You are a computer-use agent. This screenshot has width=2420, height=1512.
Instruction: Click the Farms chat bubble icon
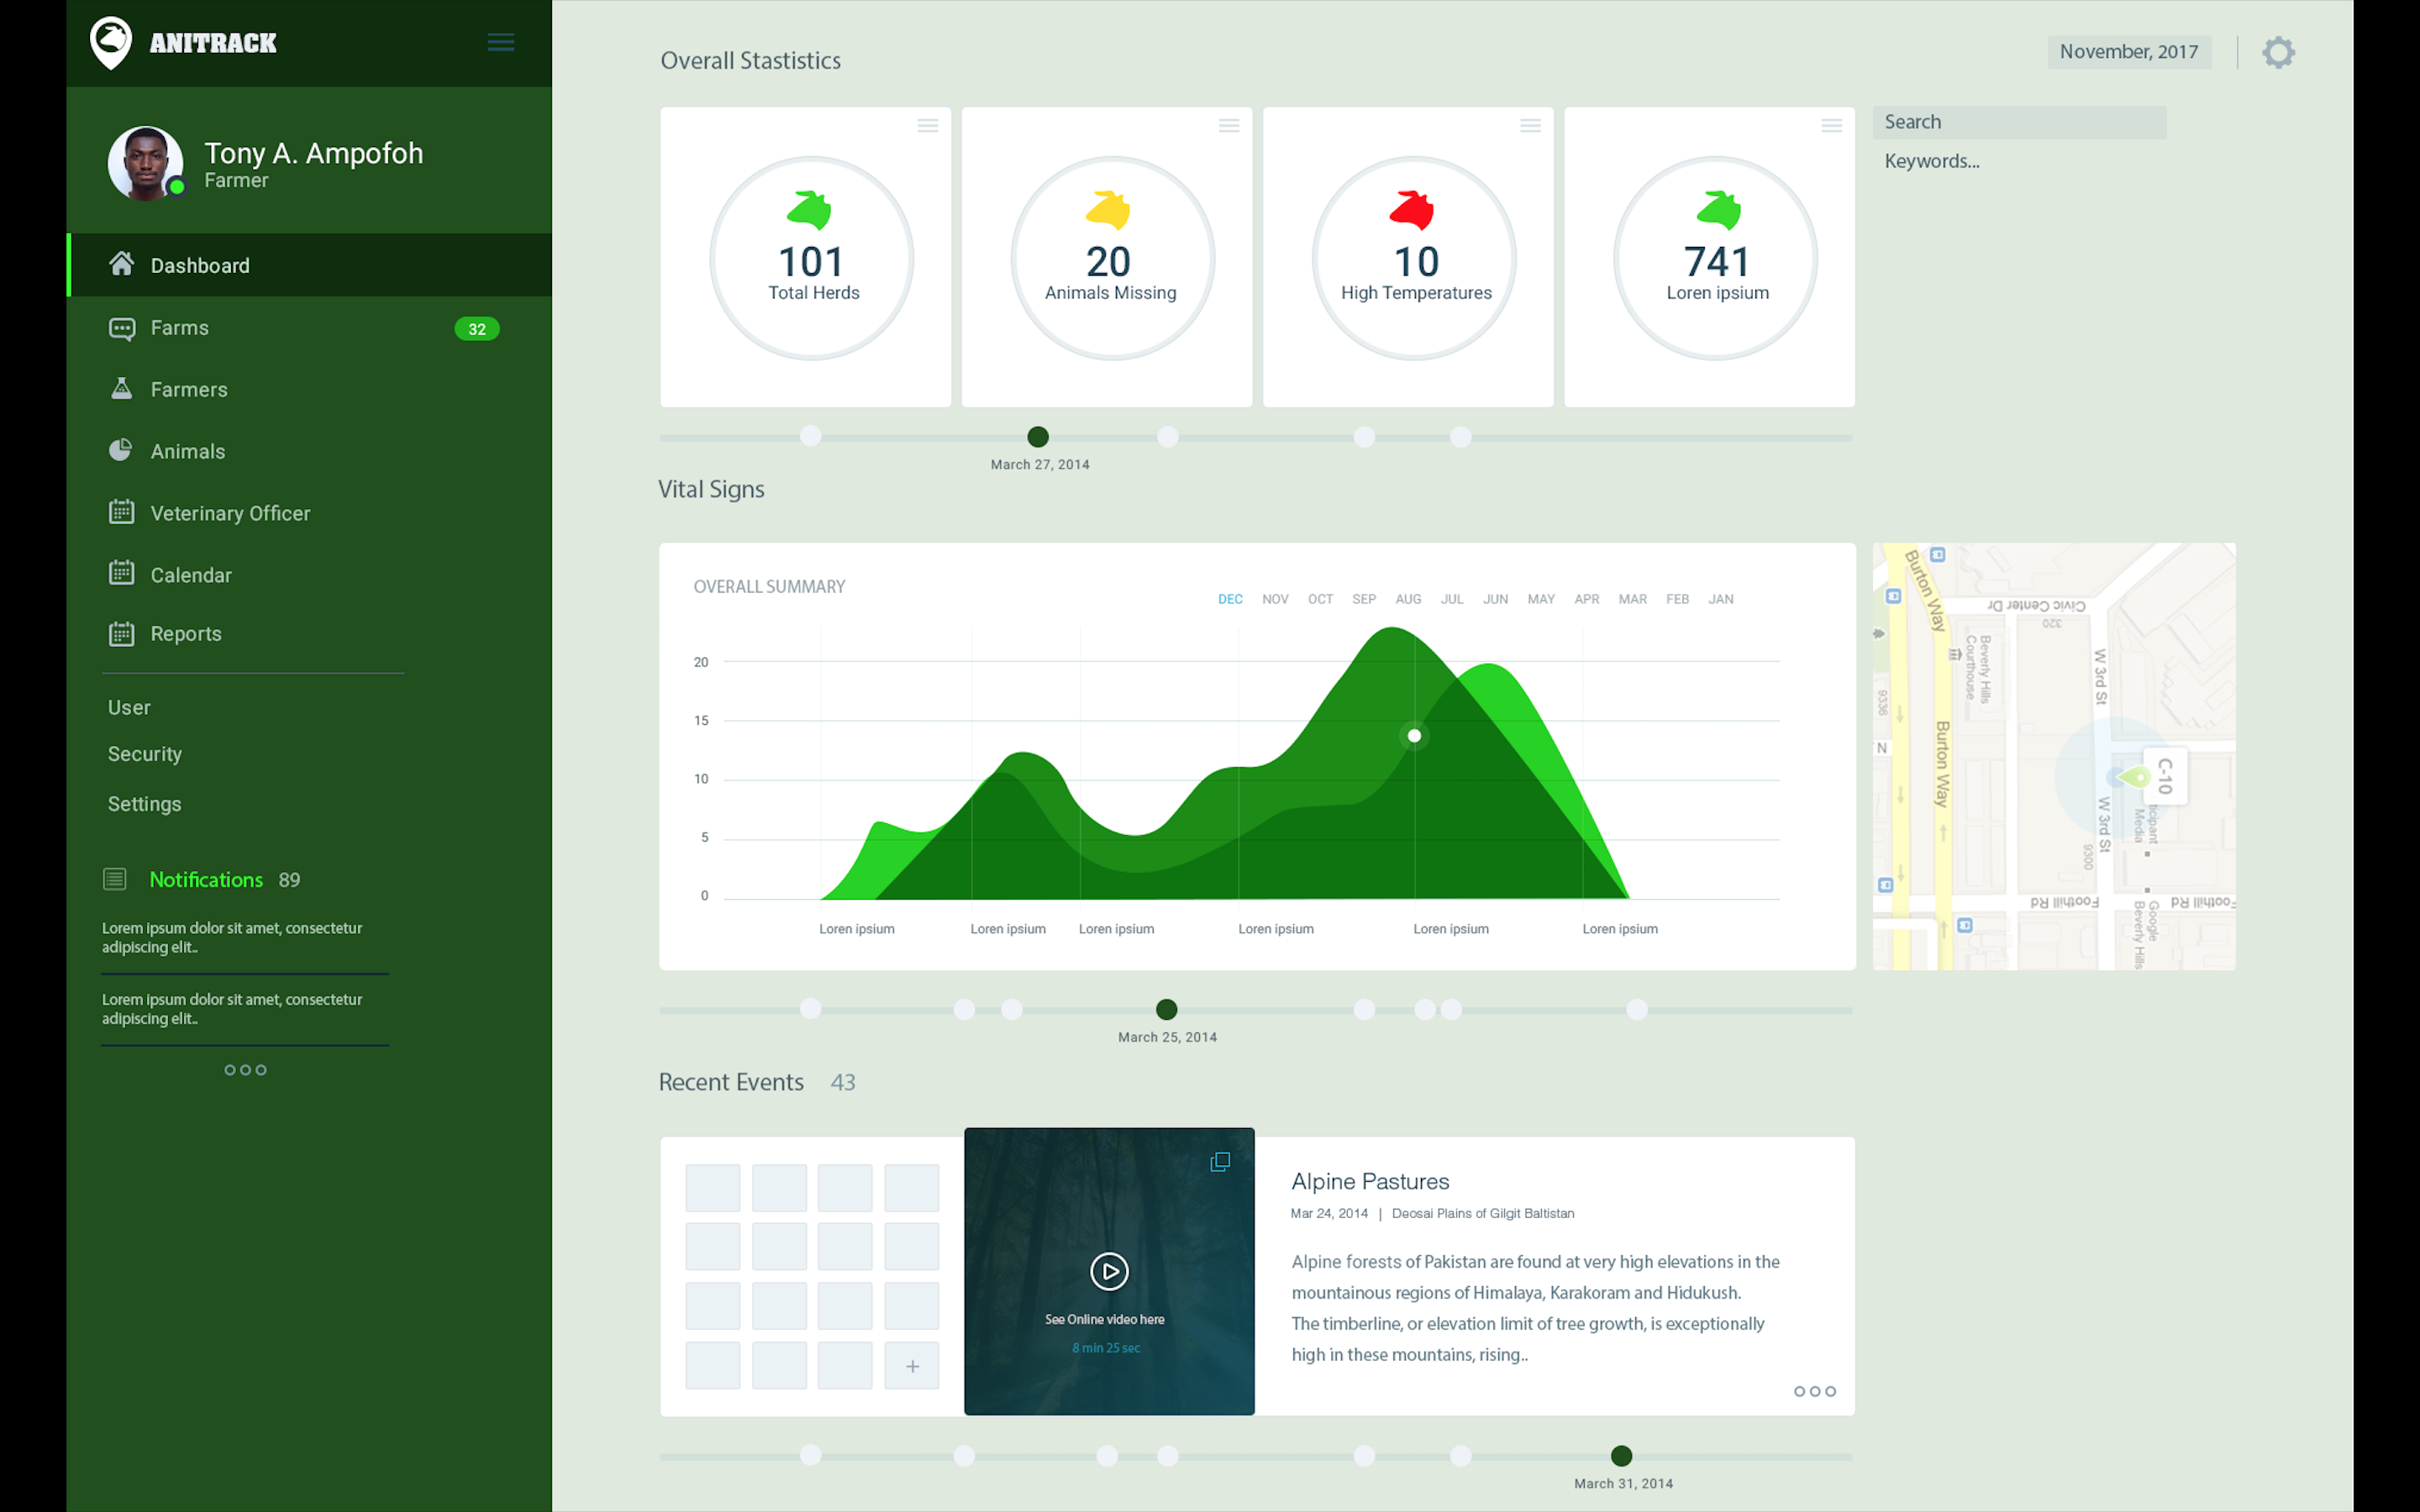tap(122, 328)
